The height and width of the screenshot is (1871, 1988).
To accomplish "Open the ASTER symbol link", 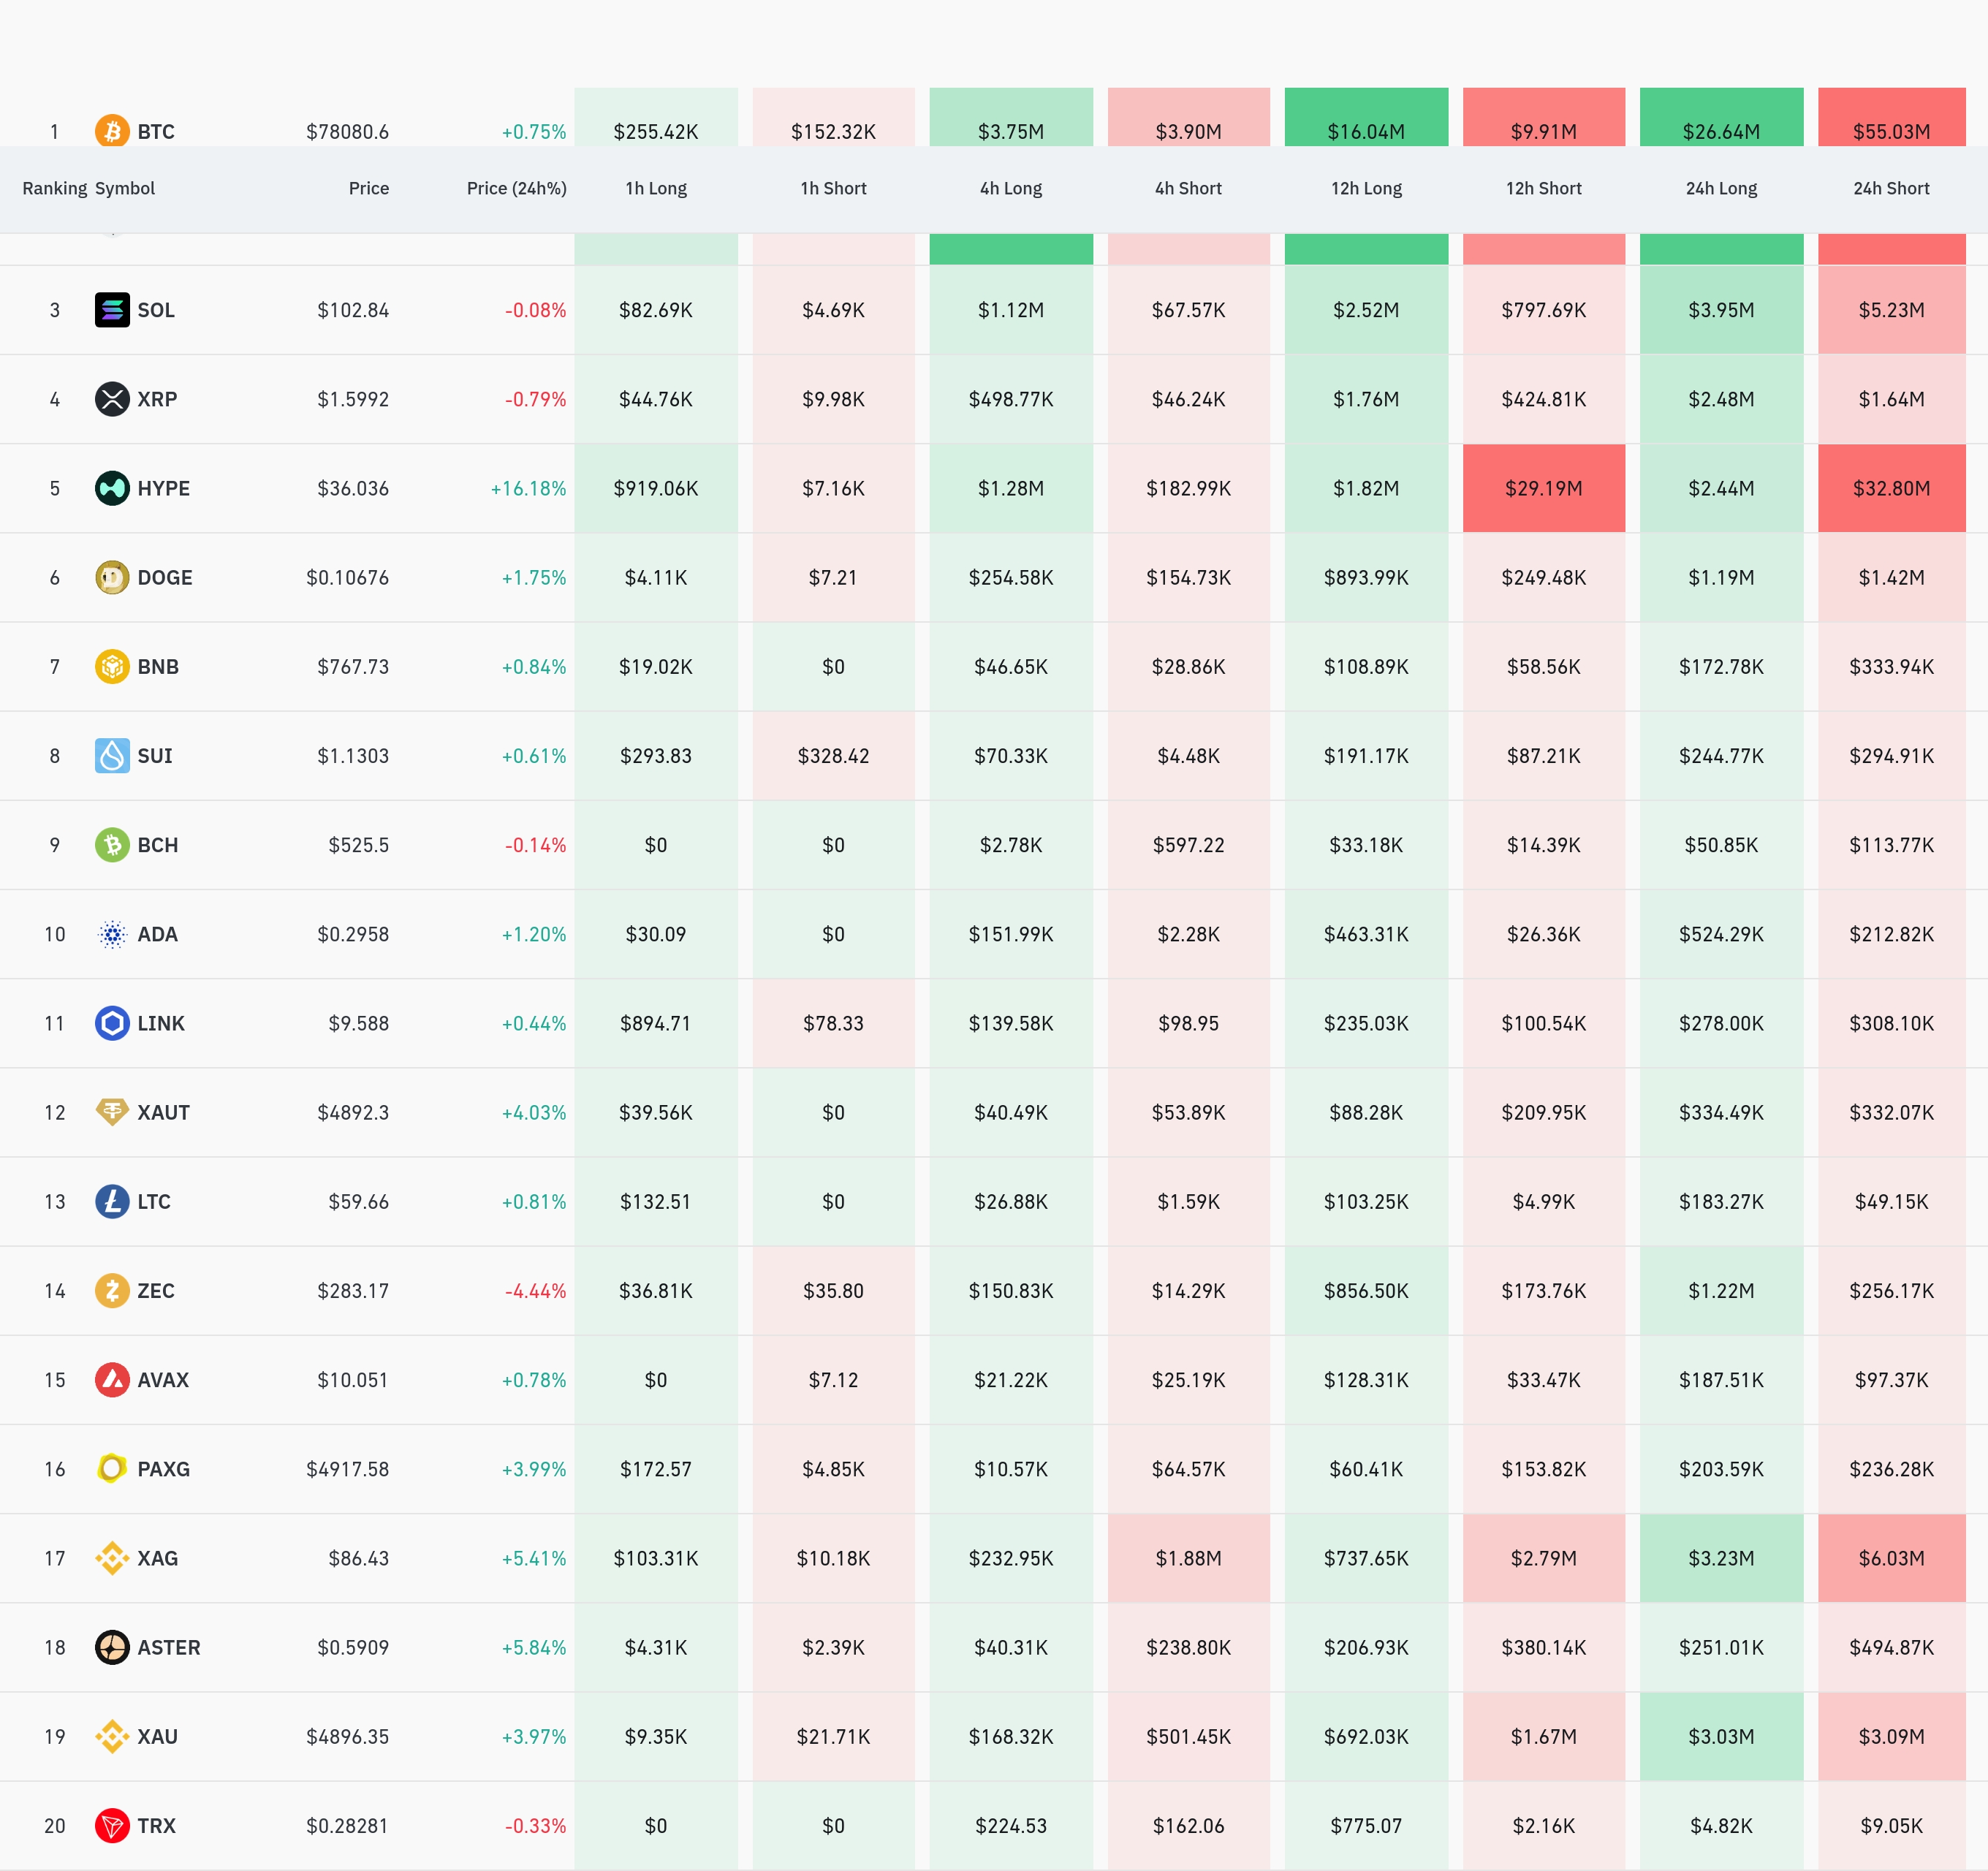I will (168, 1647).
